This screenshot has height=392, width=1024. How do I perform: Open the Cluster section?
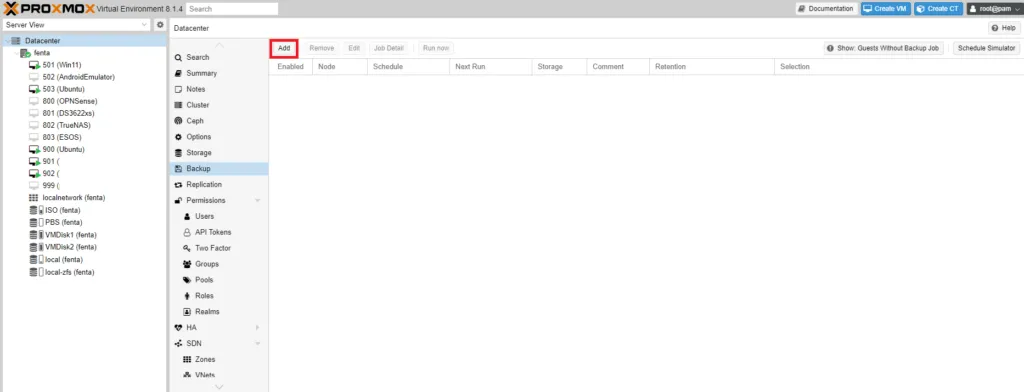(219, 105)
